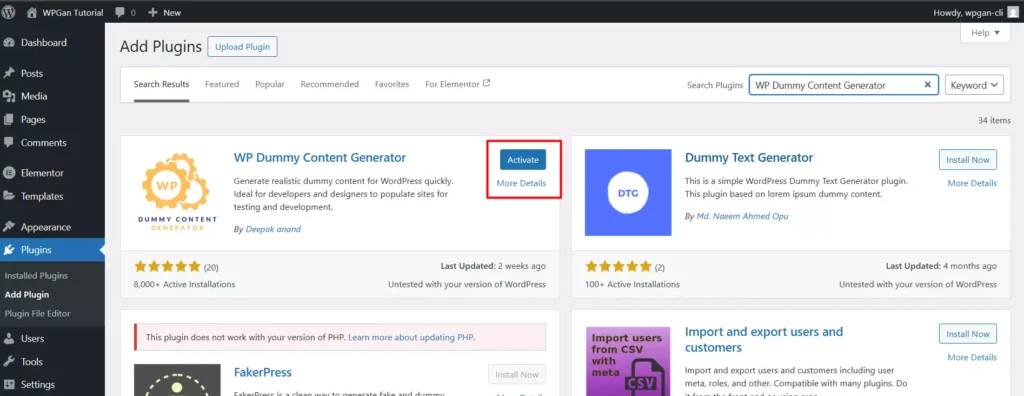1024x396 pixels.
Task: Open Add Plugin submenu item
Action: pos(27,295)
